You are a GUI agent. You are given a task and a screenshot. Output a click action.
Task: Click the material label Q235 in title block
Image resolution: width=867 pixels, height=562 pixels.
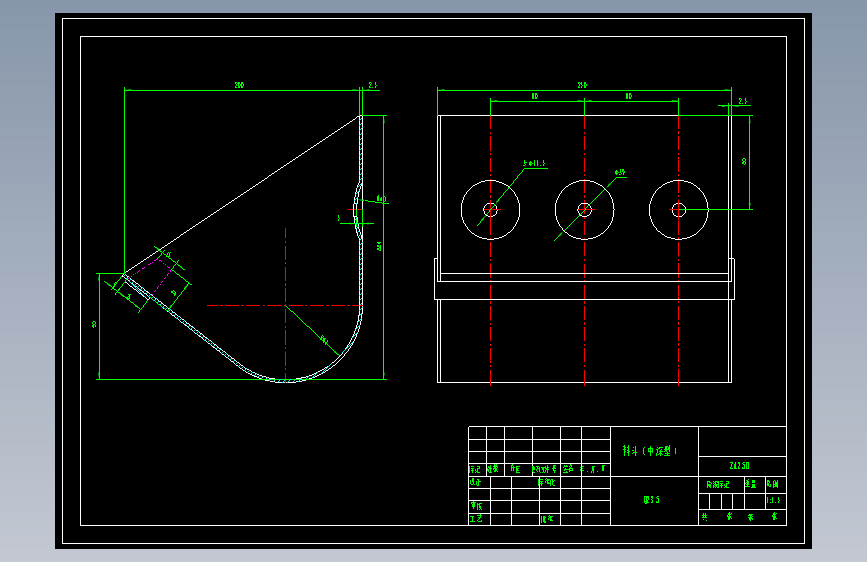tap(651, 499)
